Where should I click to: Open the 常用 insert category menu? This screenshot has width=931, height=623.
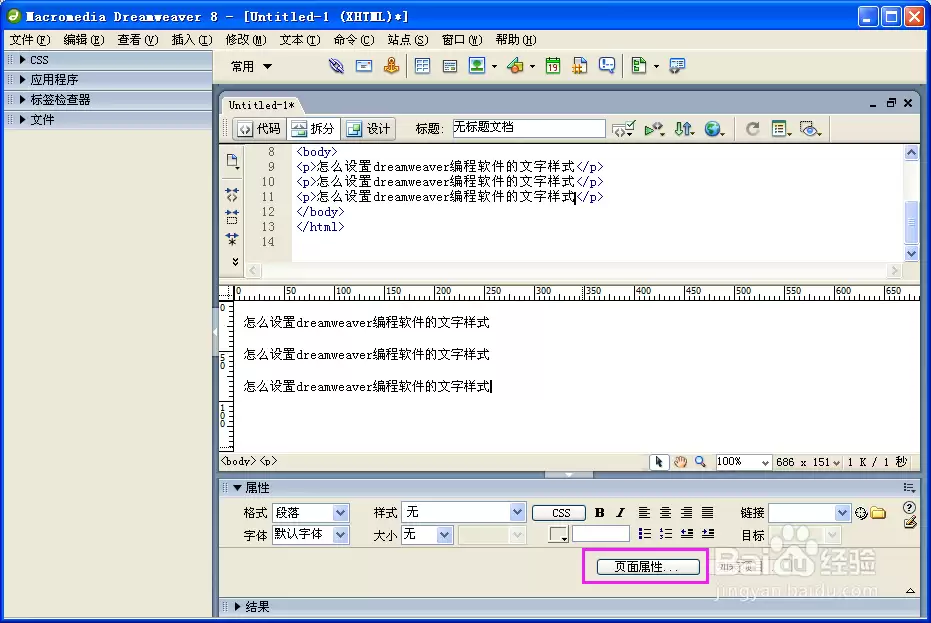pos(251,67)
